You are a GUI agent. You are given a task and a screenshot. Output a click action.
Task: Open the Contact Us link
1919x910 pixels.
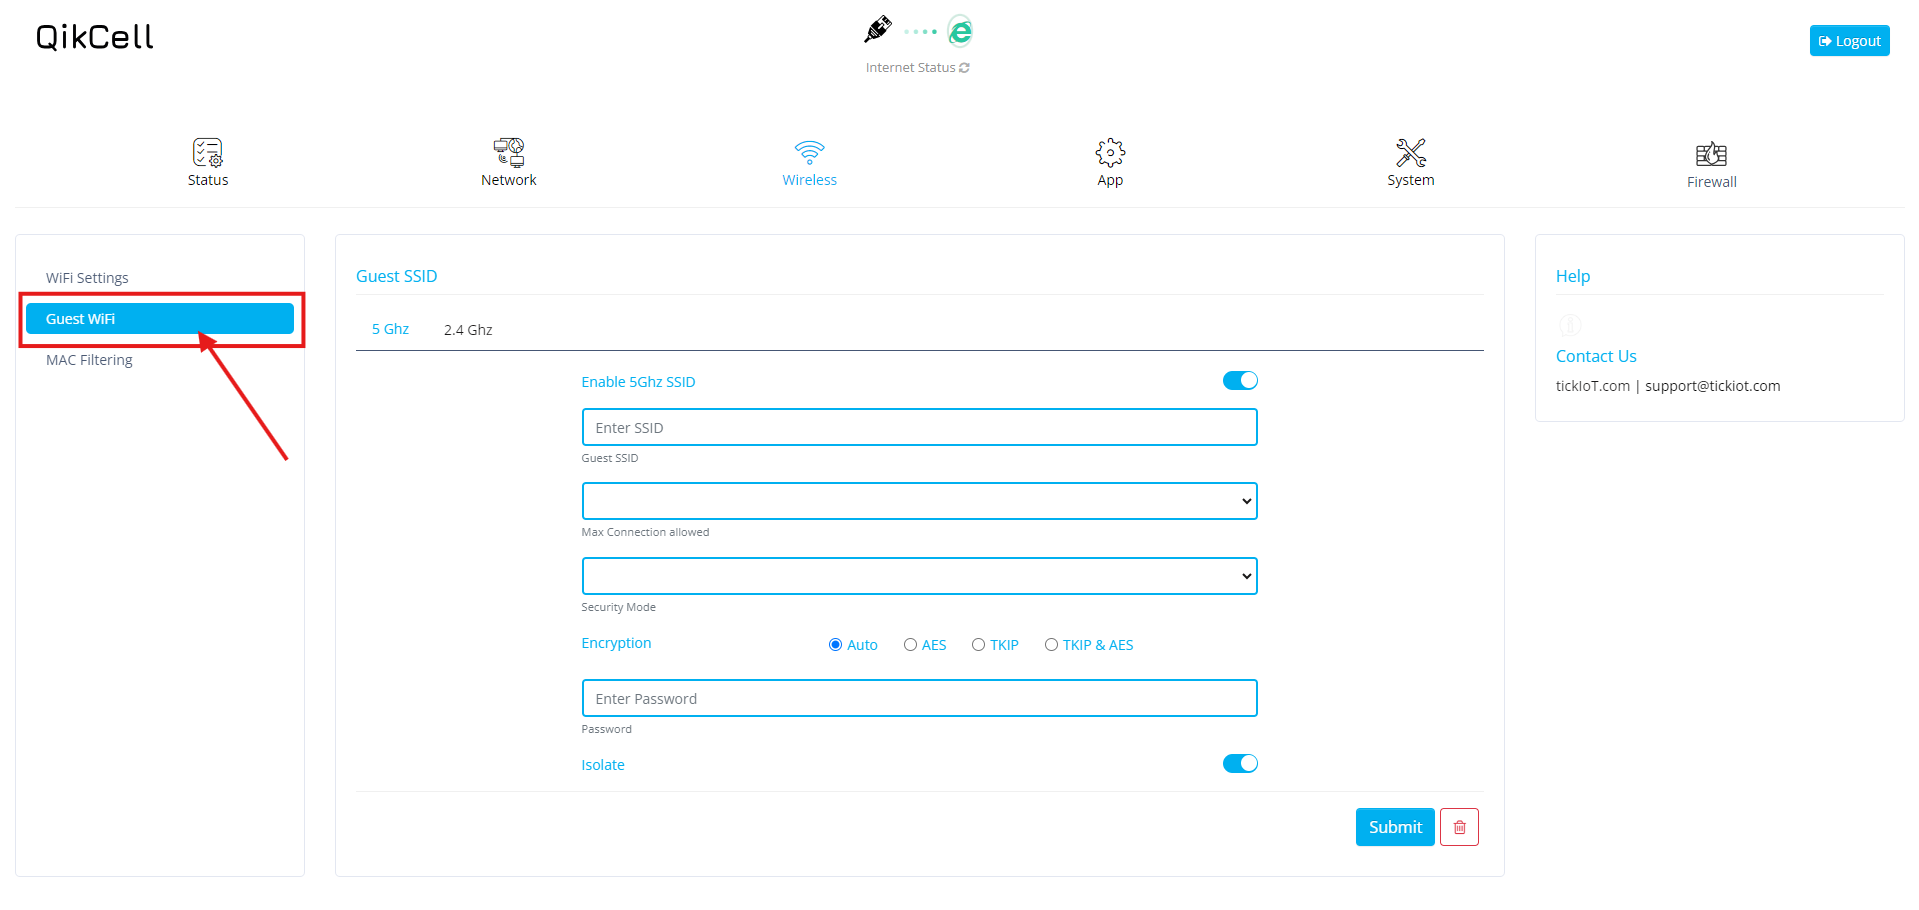click(x=1596, y=356)
